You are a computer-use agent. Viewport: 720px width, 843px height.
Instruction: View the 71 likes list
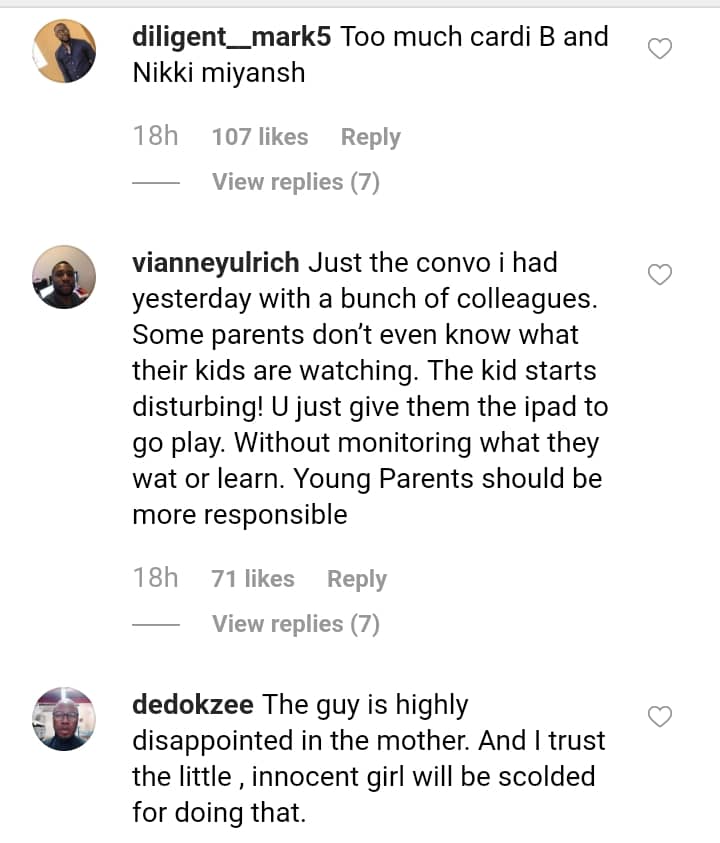click(253, 579)
